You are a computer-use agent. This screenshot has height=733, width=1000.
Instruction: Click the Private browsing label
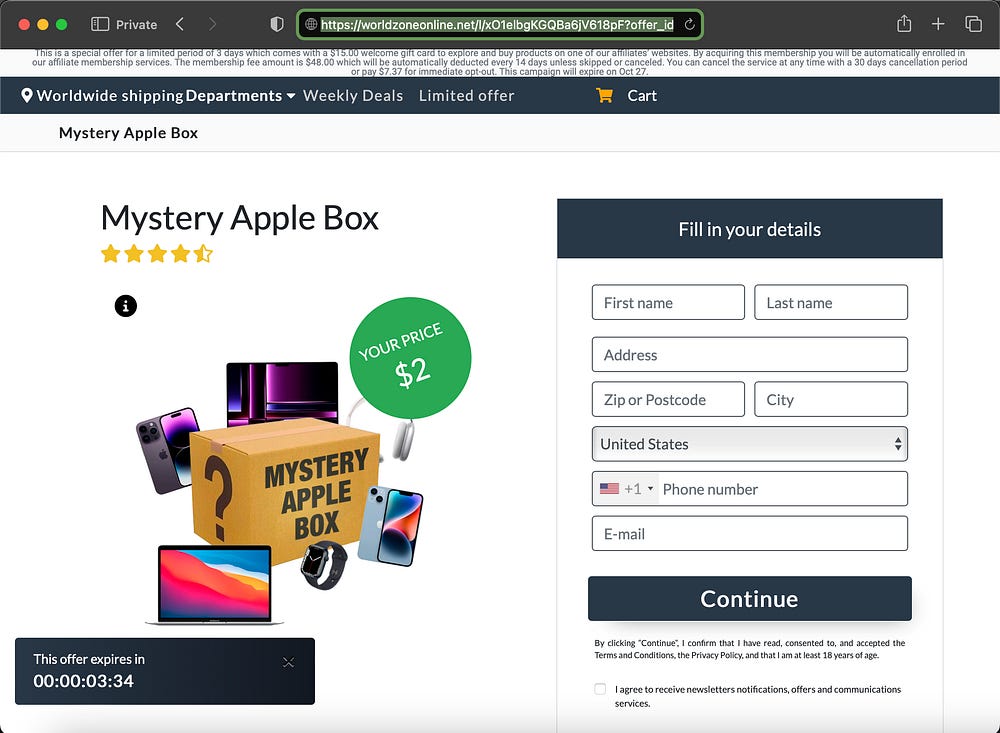[x=136, y=24]
